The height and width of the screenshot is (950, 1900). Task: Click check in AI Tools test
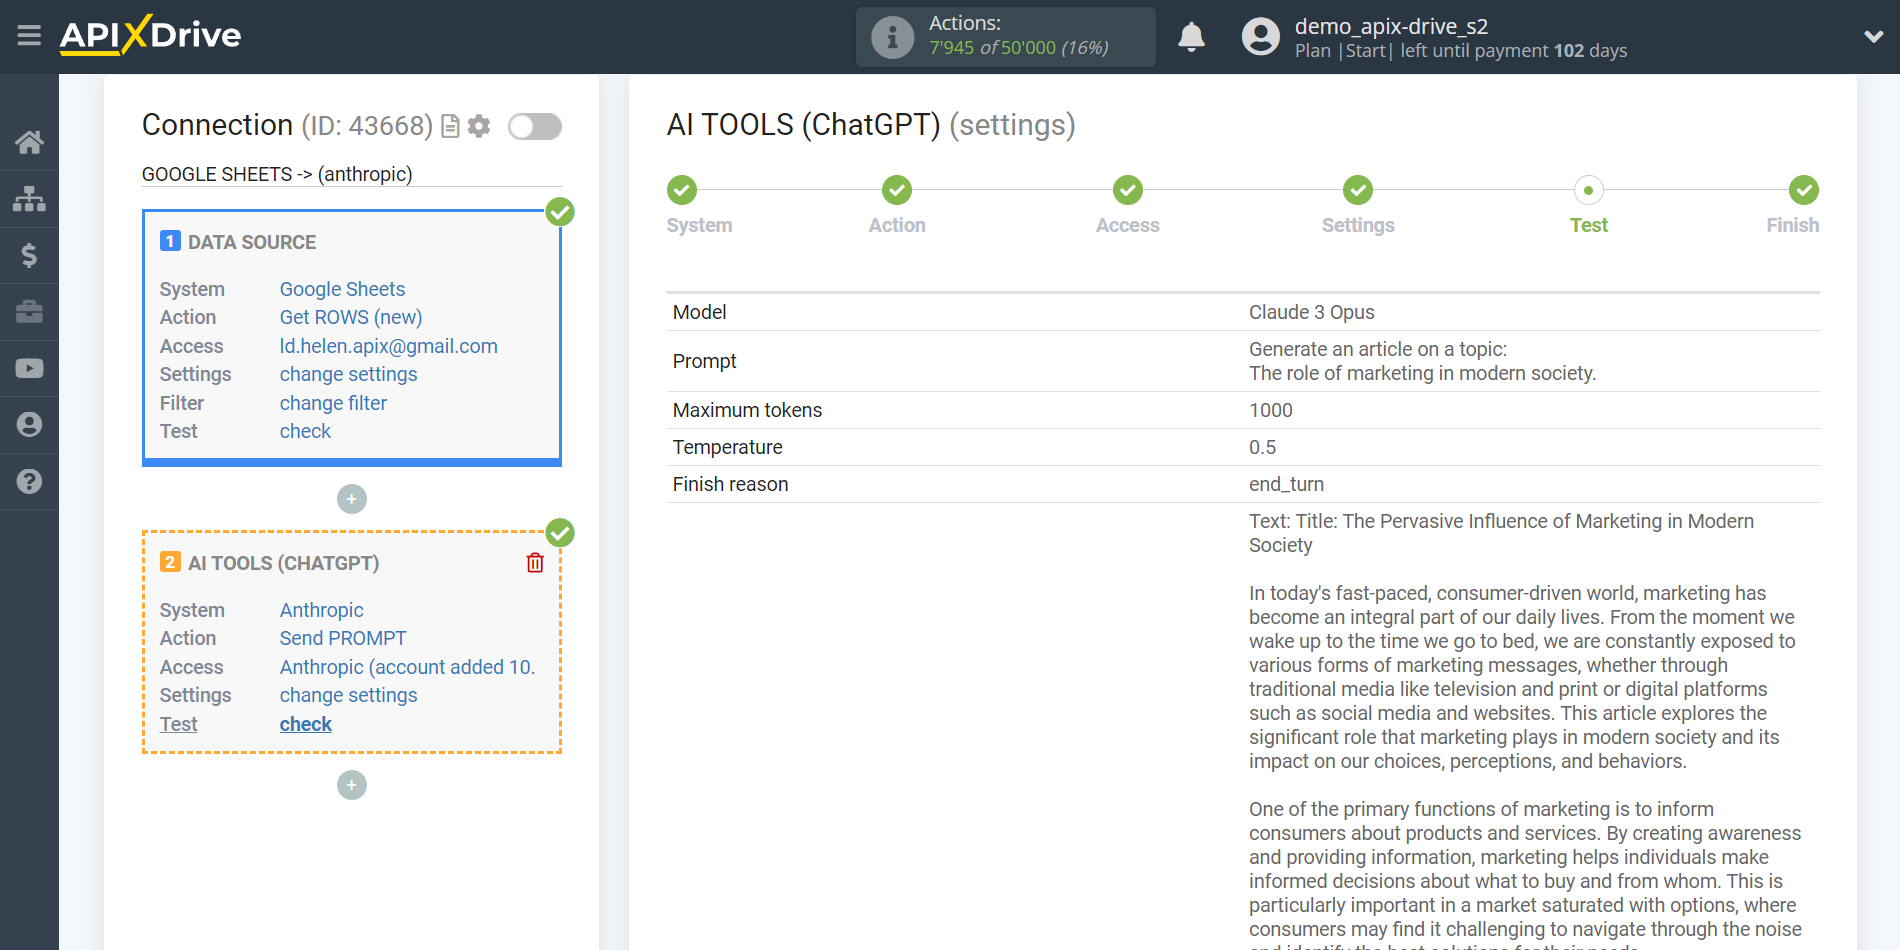pyautogui.click(x=305, y=724)
